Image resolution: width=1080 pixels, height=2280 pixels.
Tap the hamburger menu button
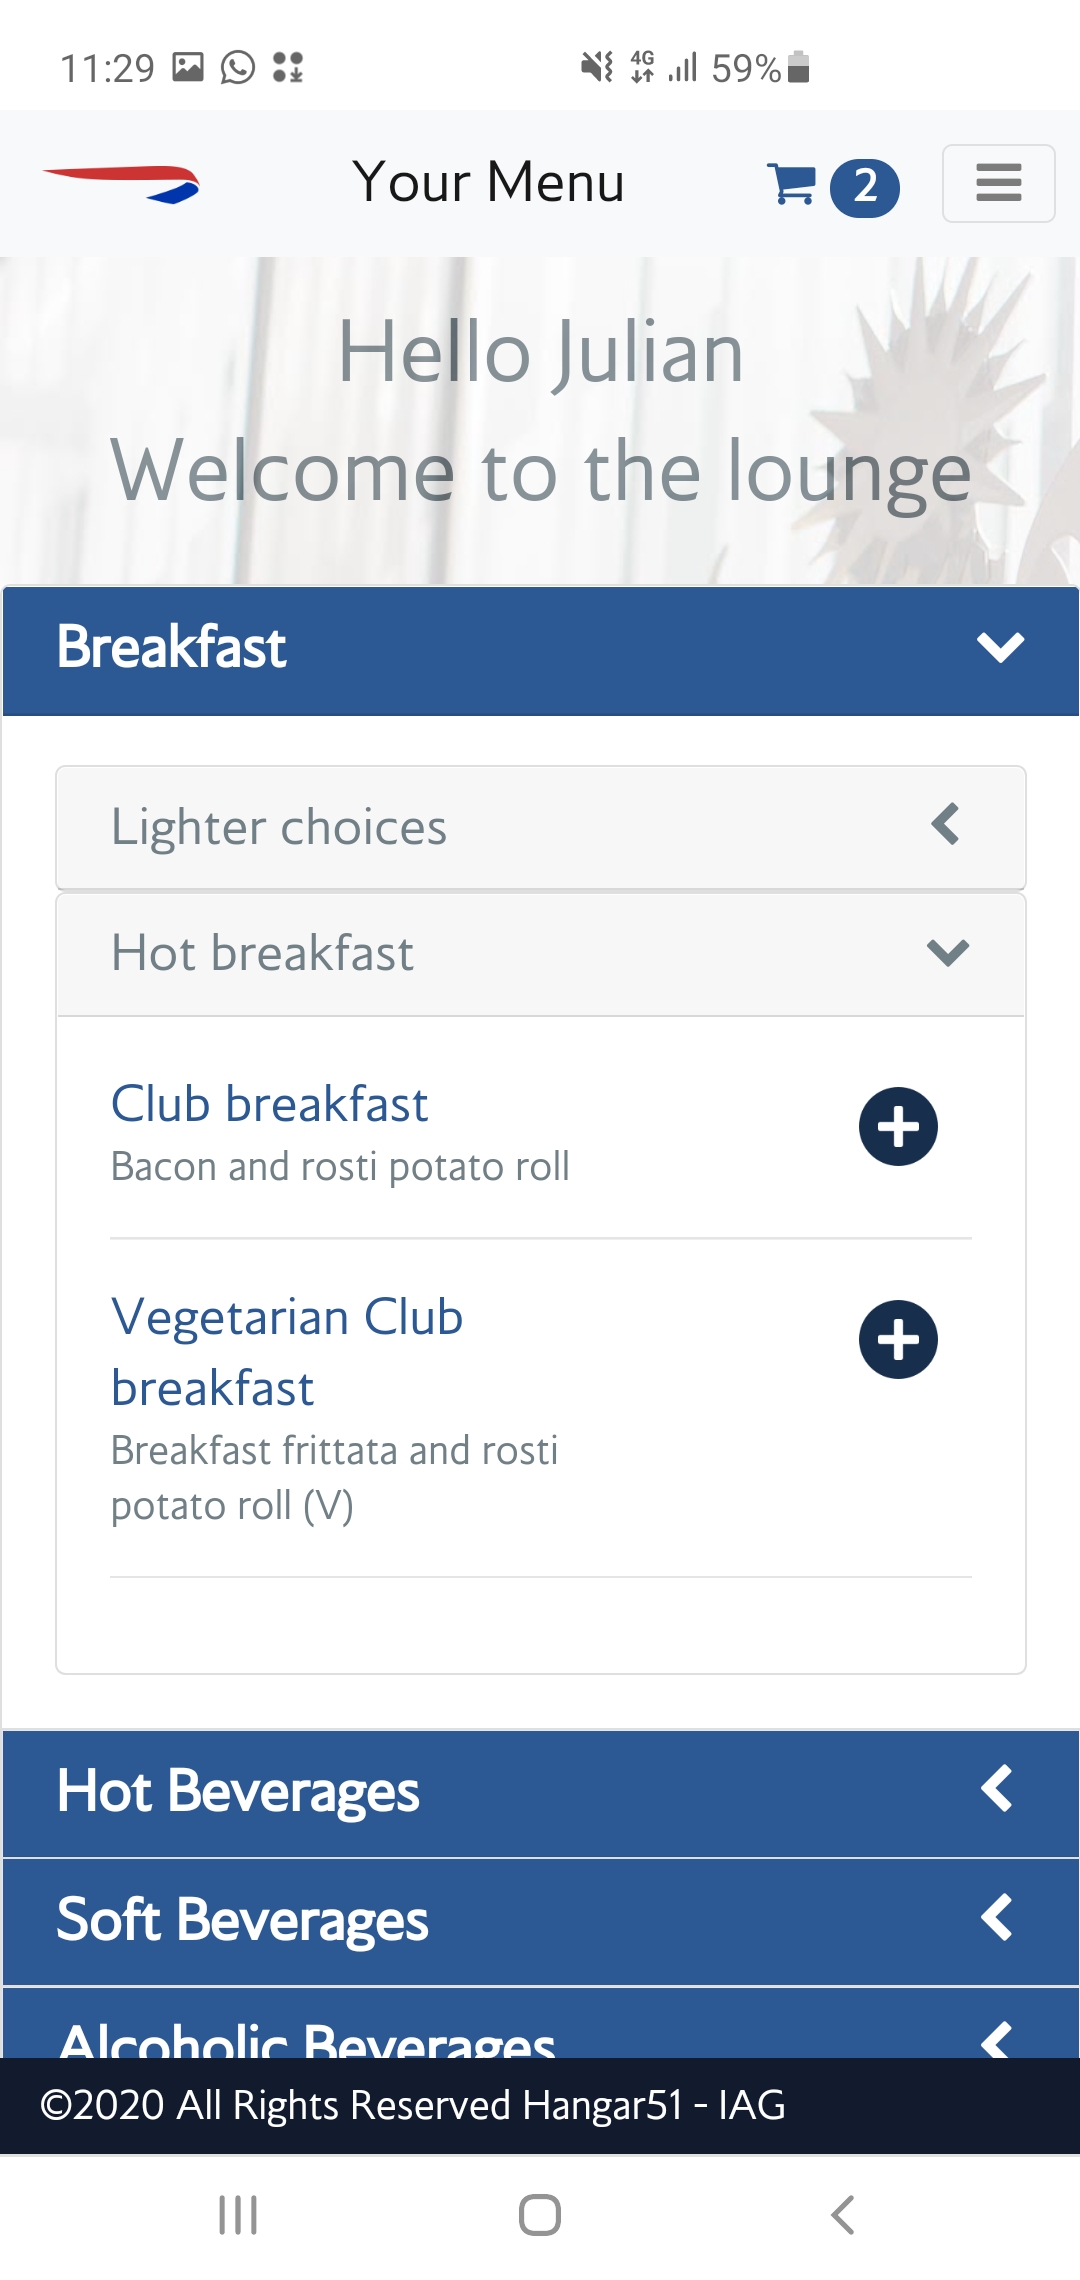coord(998,183)
